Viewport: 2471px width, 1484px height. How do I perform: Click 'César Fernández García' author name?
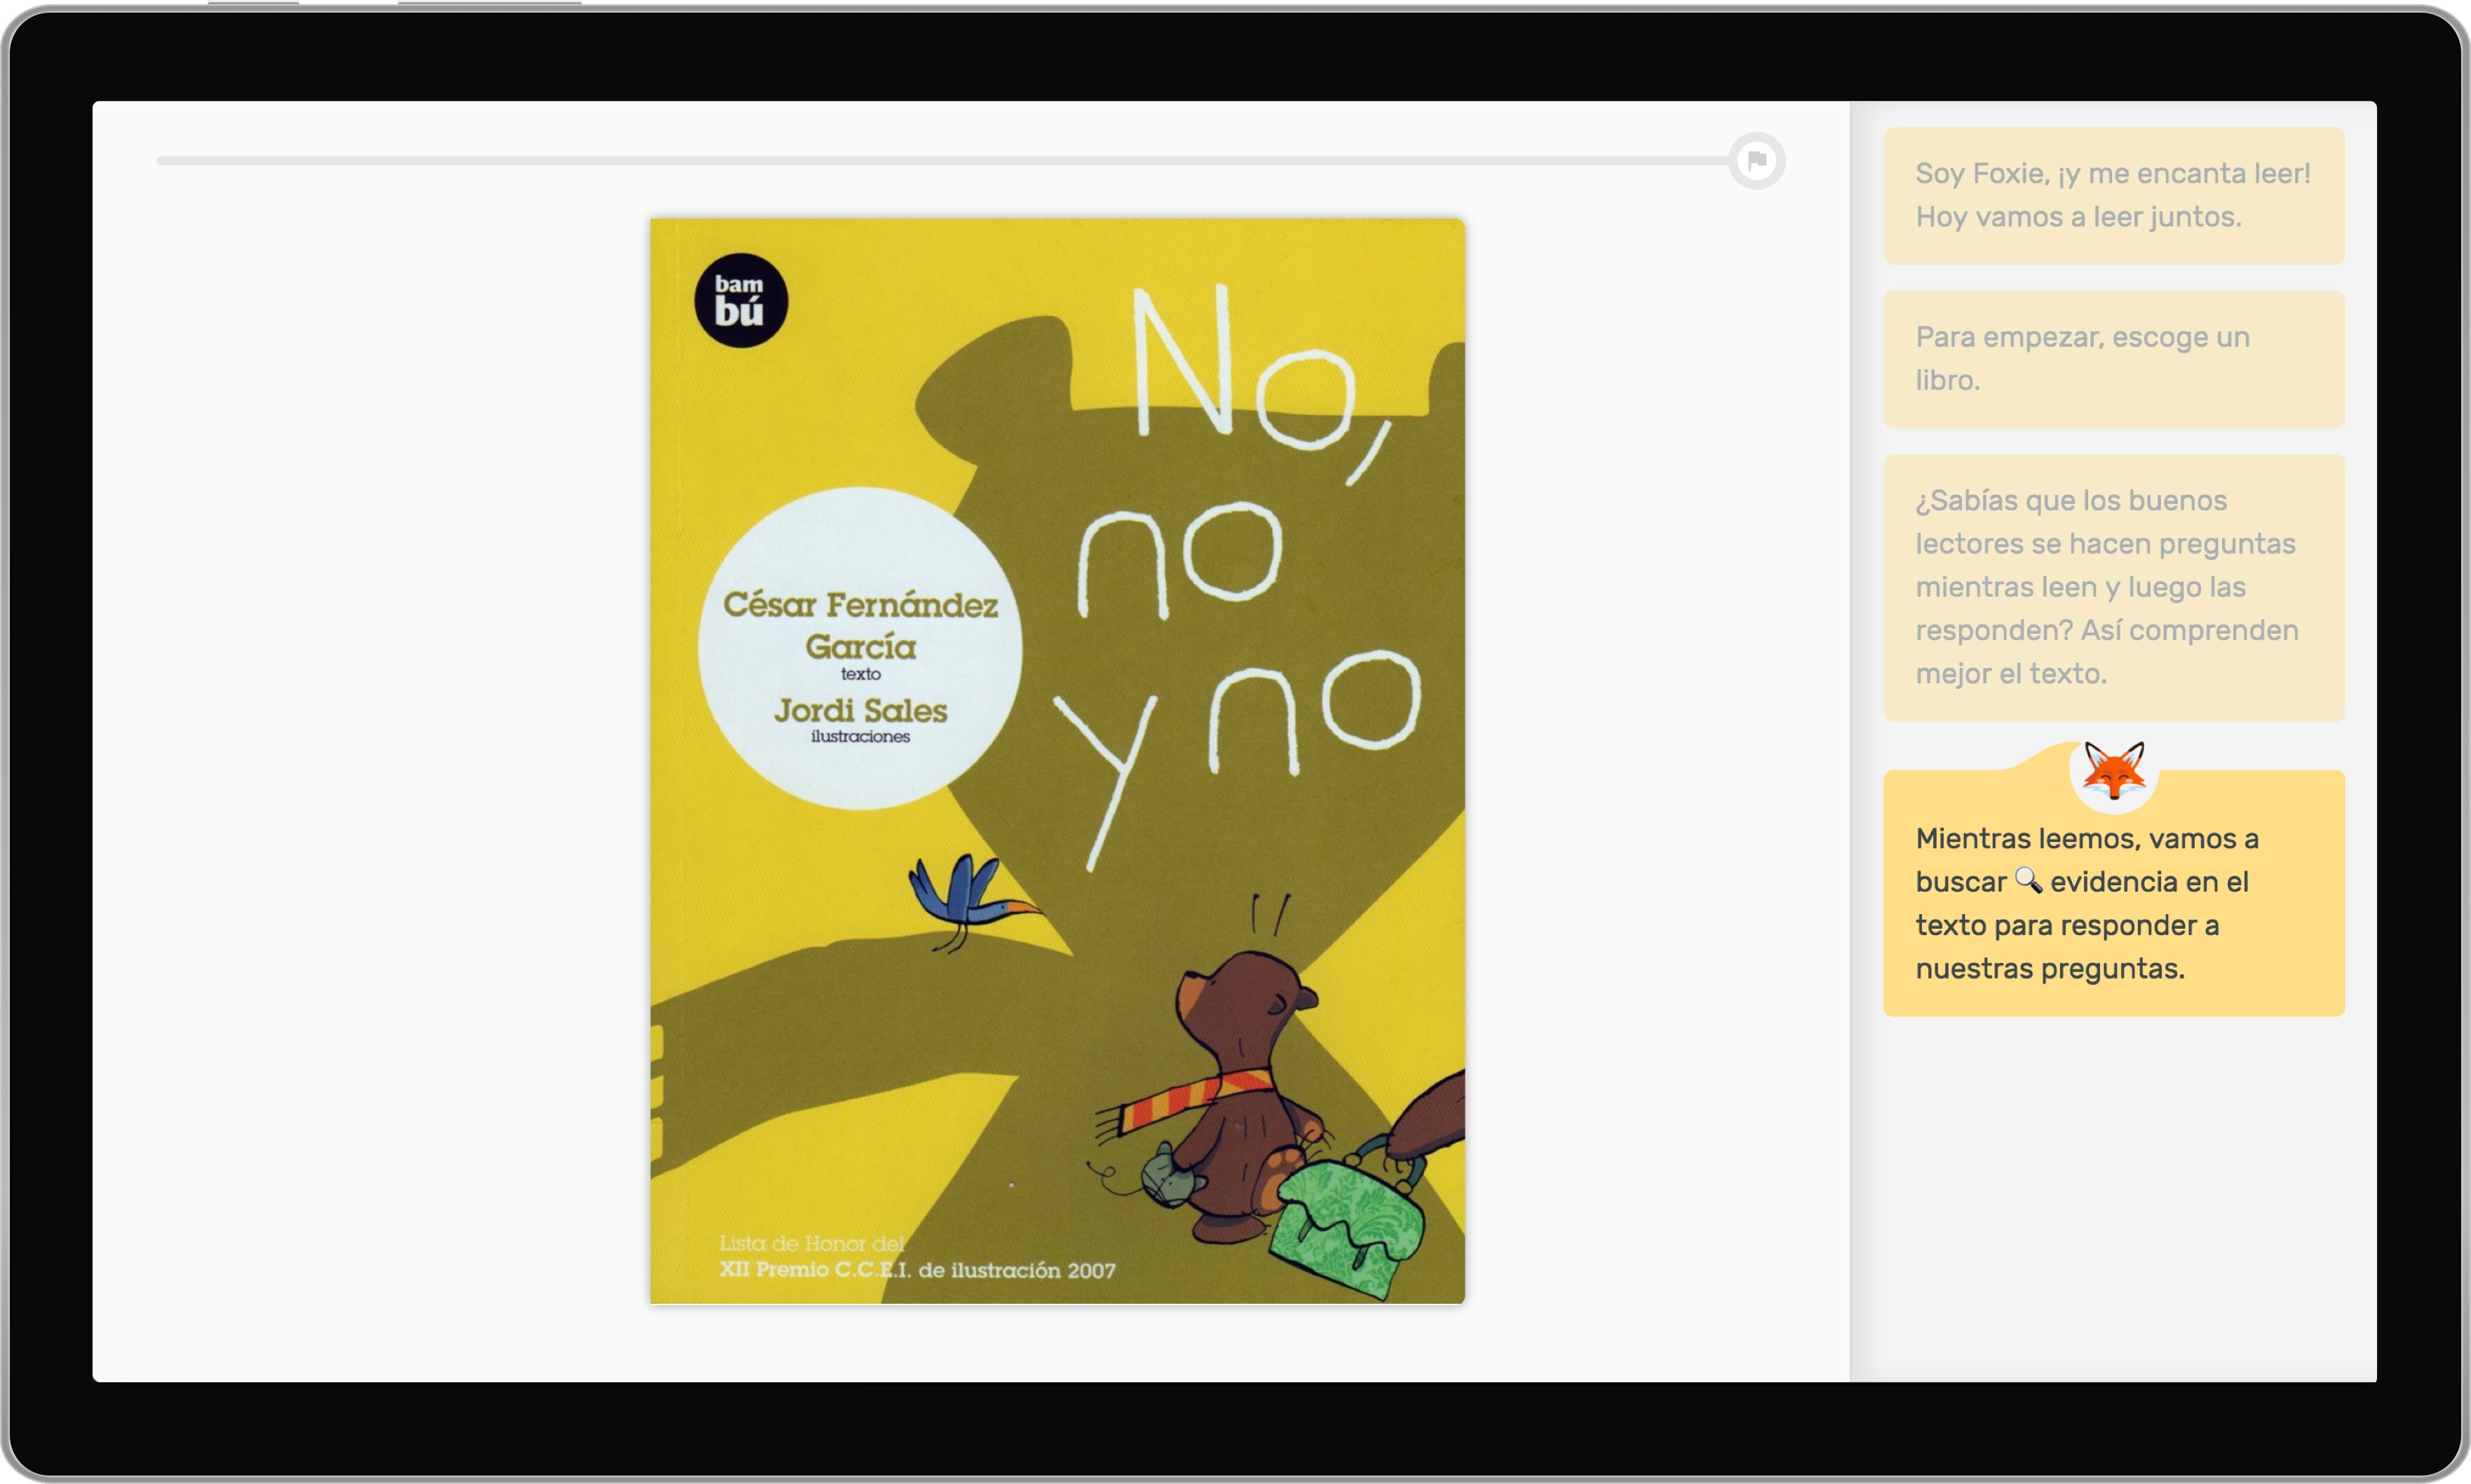click(x=860, y=625)
